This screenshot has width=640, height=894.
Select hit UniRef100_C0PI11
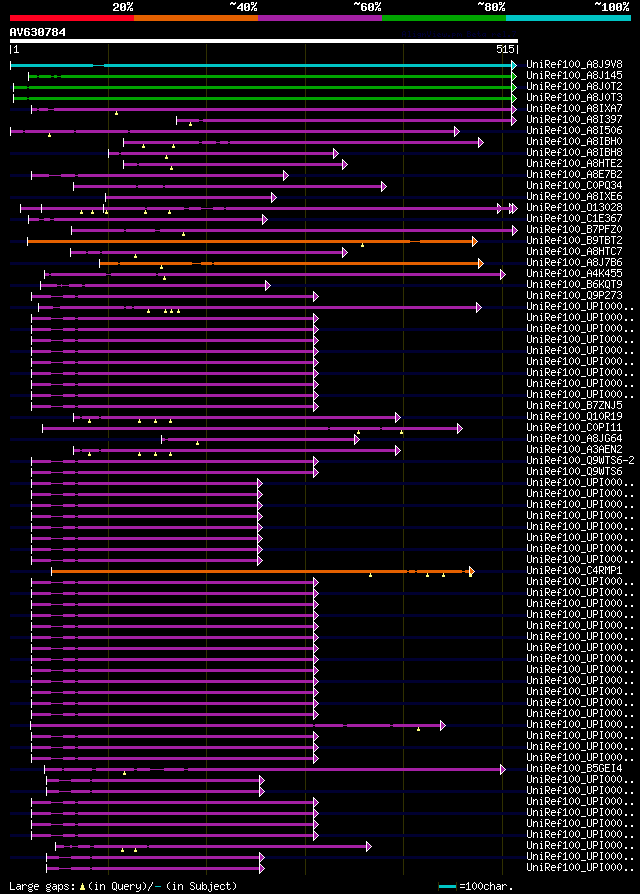pyautogui.click(x=574, y=428)
